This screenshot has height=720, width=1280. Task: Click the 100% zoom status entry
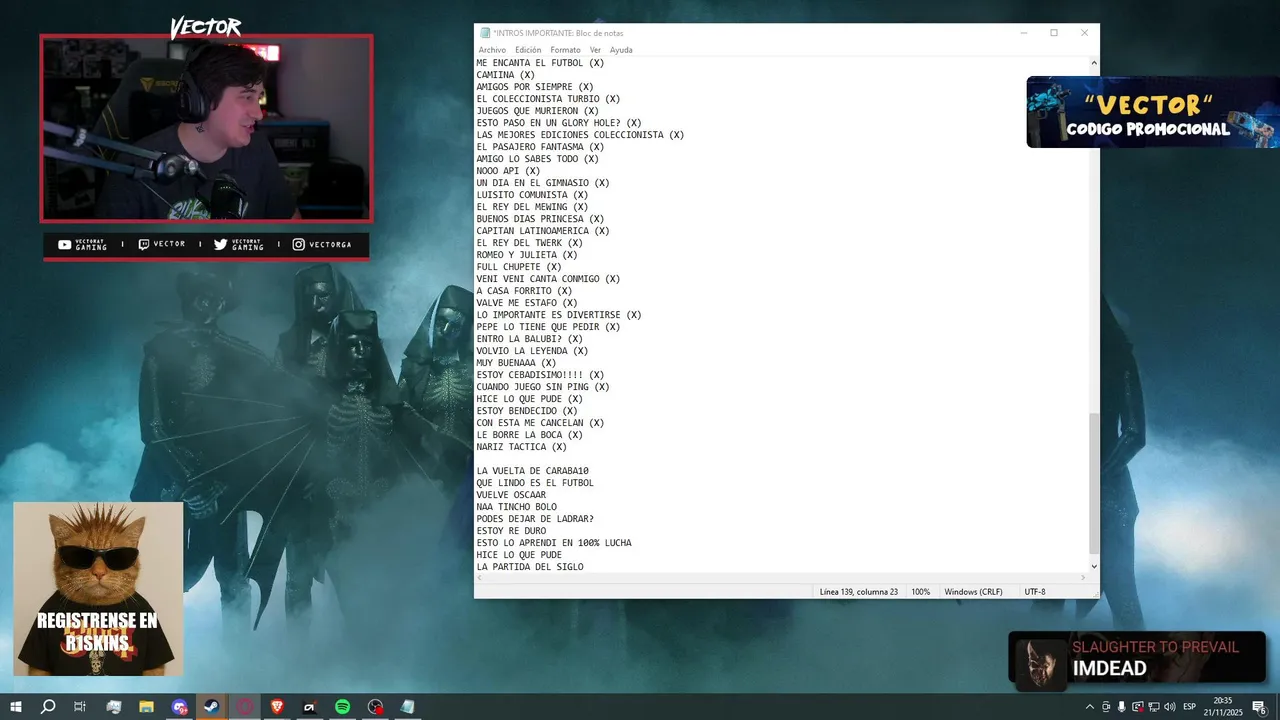(x=920, y=592)
